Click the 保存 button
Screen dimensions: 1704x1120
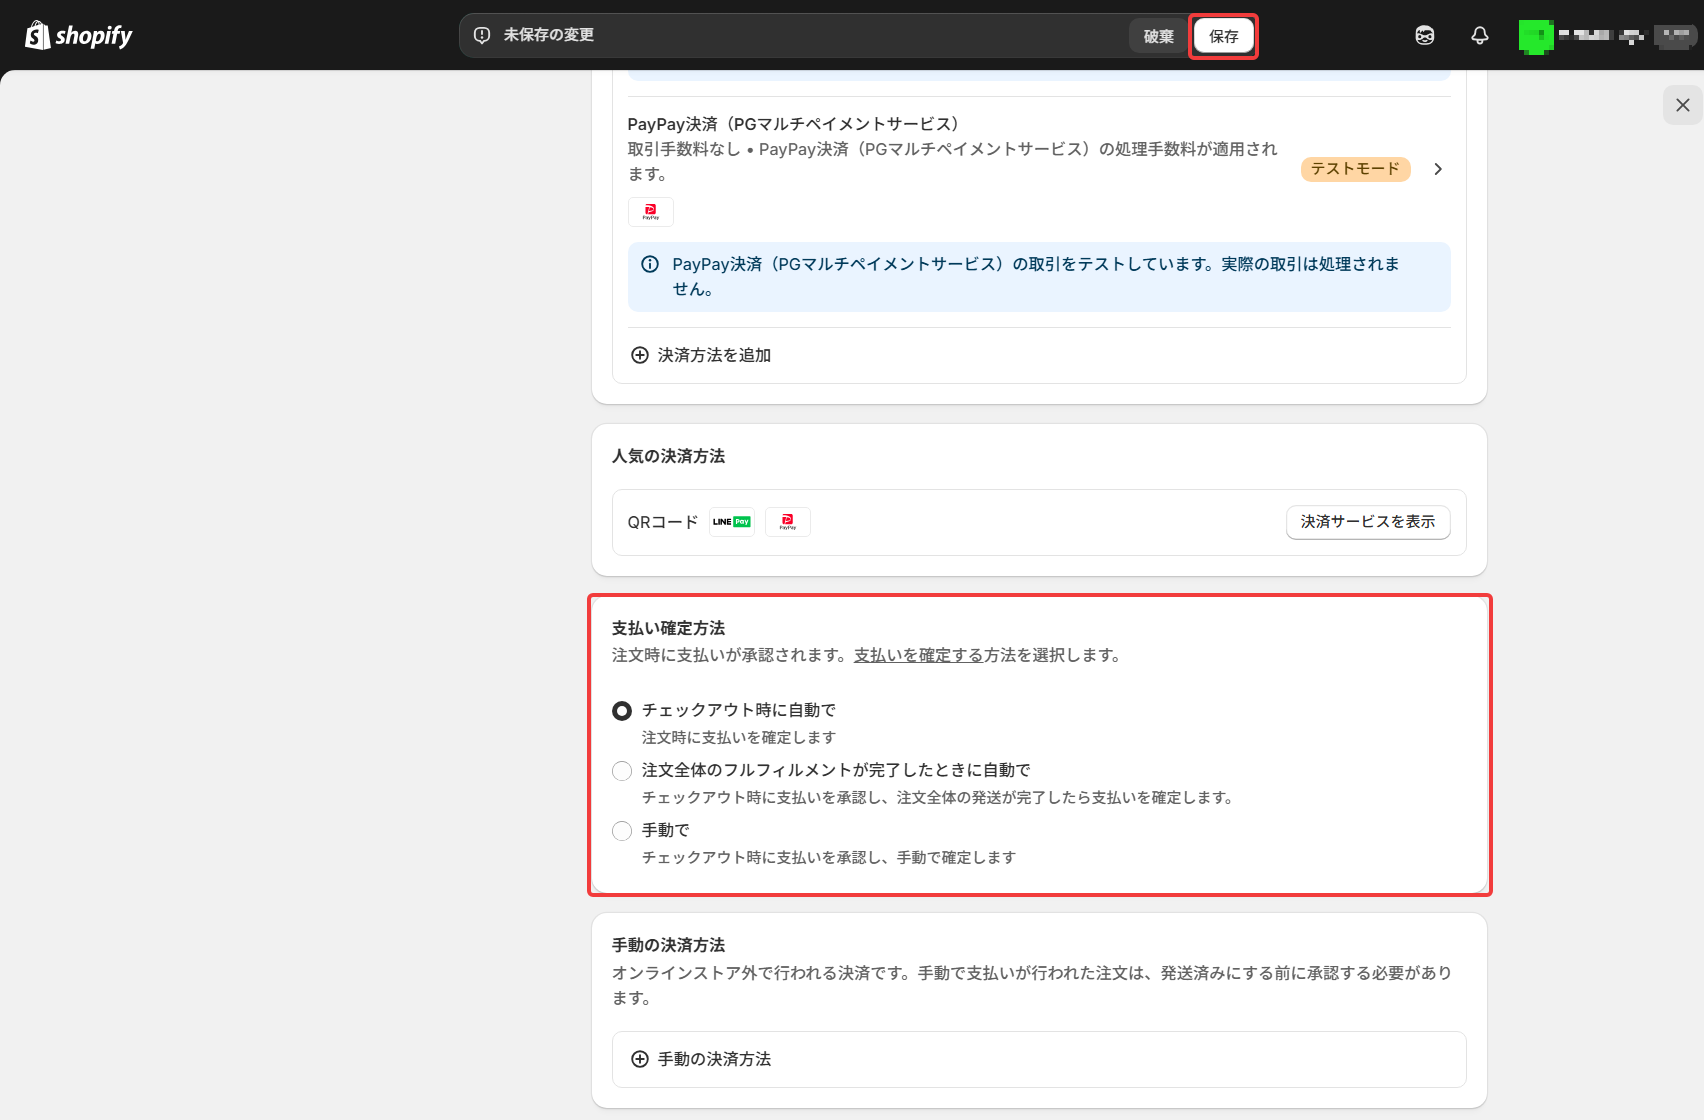point(1224,36)
